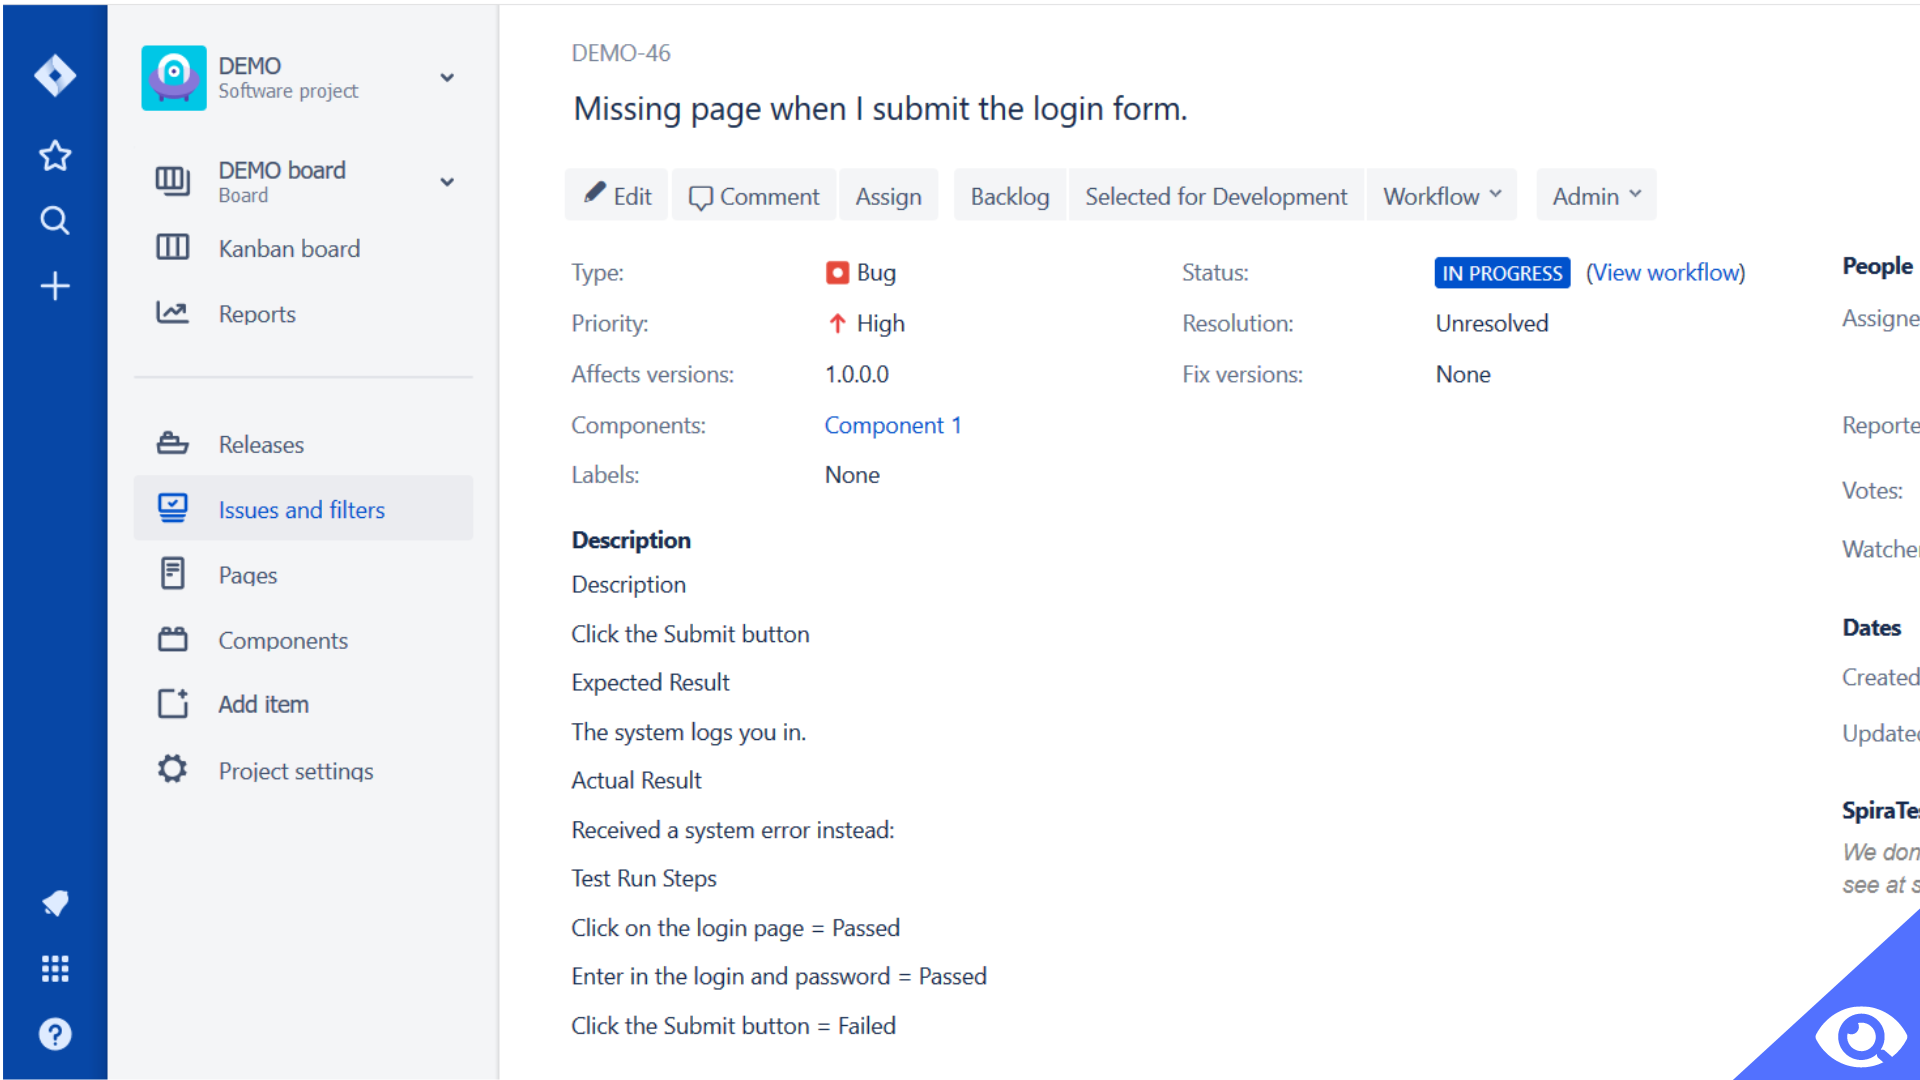Select the Comment menu item

(753, 195)
